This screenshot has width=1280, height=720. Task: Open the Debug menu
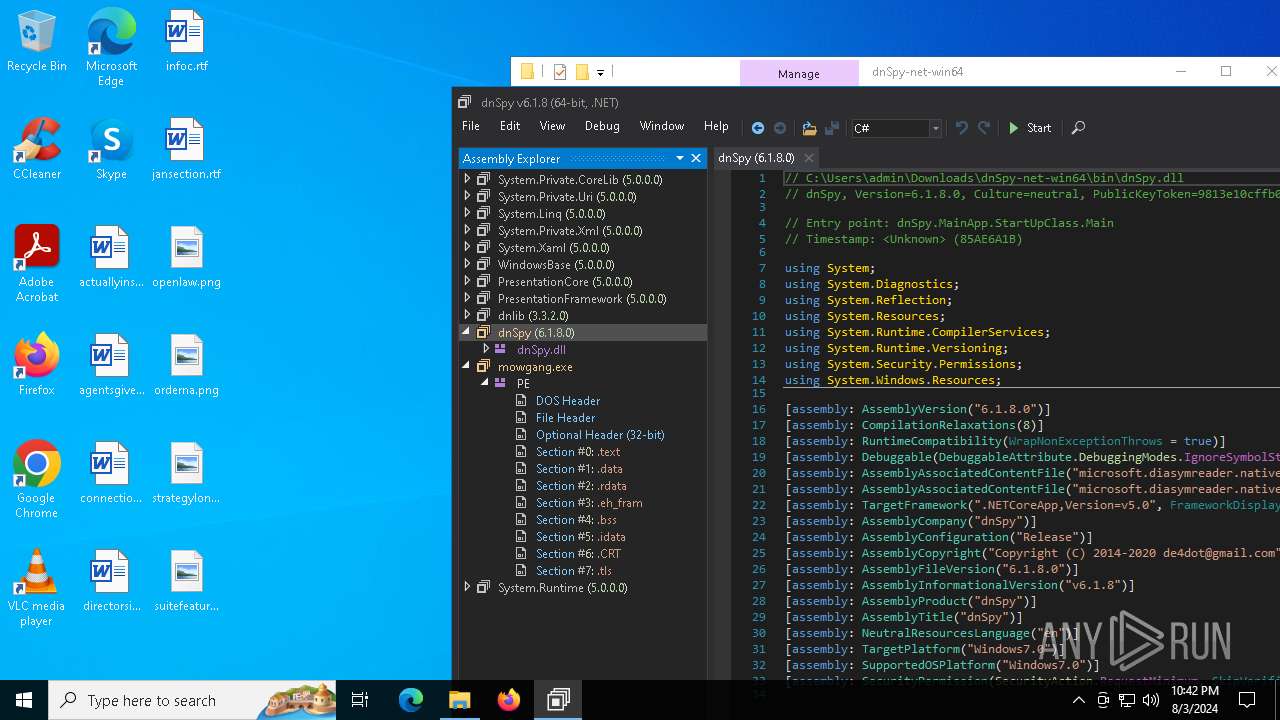[602, 126]
